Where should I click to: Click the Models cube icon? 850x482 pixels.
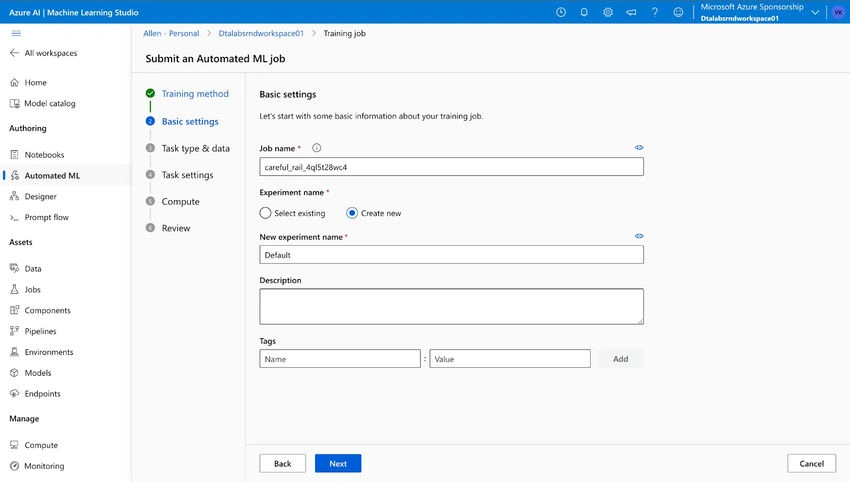pyautogui.click(x=15, y=372)
